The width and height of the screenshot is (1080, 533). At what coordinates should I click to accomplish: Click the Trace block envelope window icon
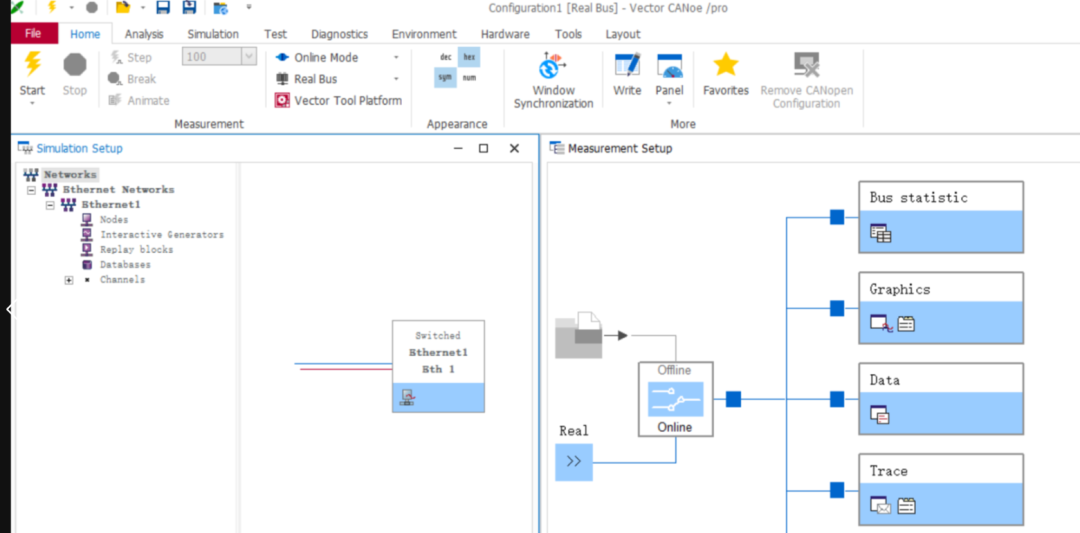click(881, 506)
